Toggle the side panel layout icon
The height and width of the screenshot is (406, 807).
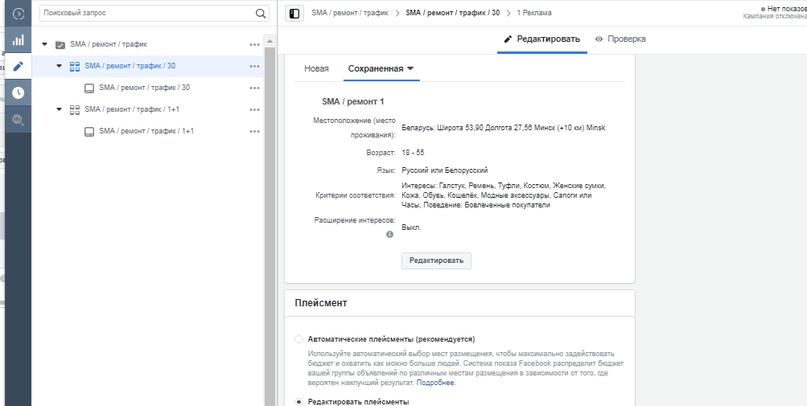point(294,13)
